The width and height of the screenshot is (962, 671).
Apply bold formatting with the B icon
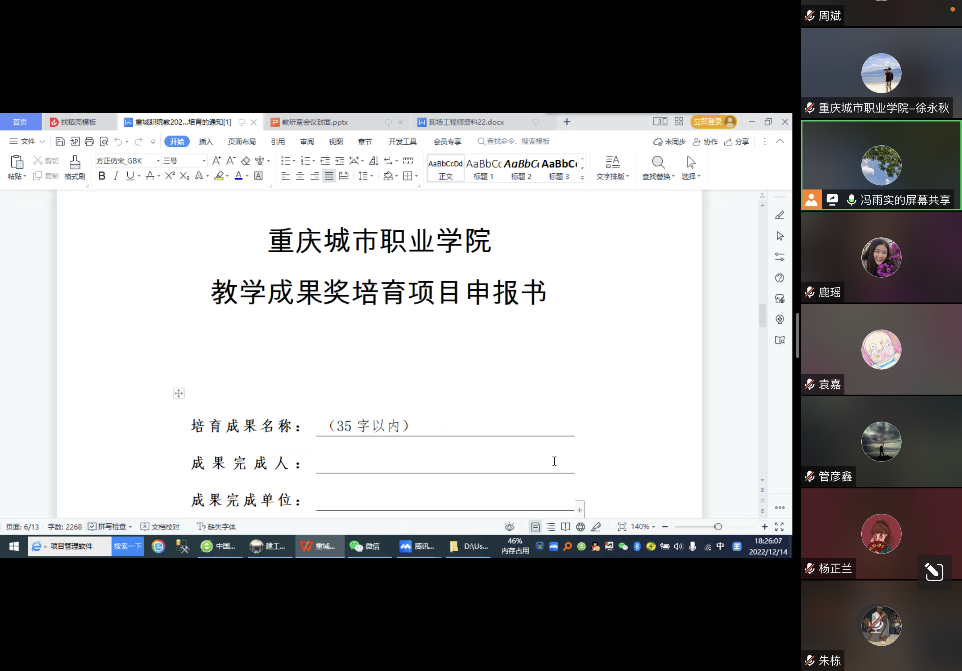101,175
